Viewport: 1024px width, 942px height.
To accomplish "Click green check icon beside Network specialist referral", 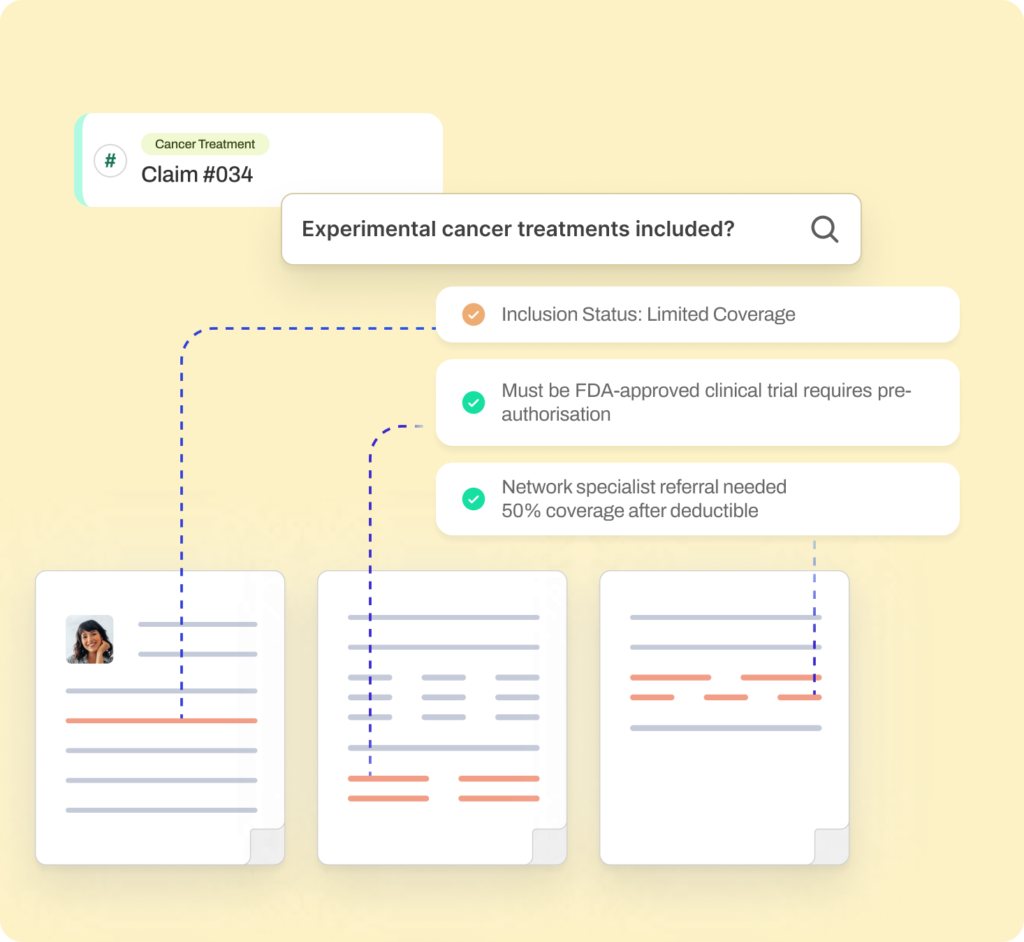I will 473,499.
